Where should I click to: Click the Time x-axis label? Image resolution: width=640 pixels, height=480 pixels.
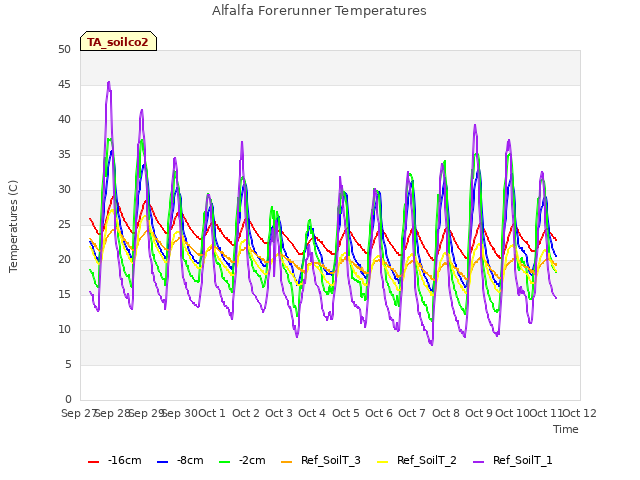(x=566, y=429)
